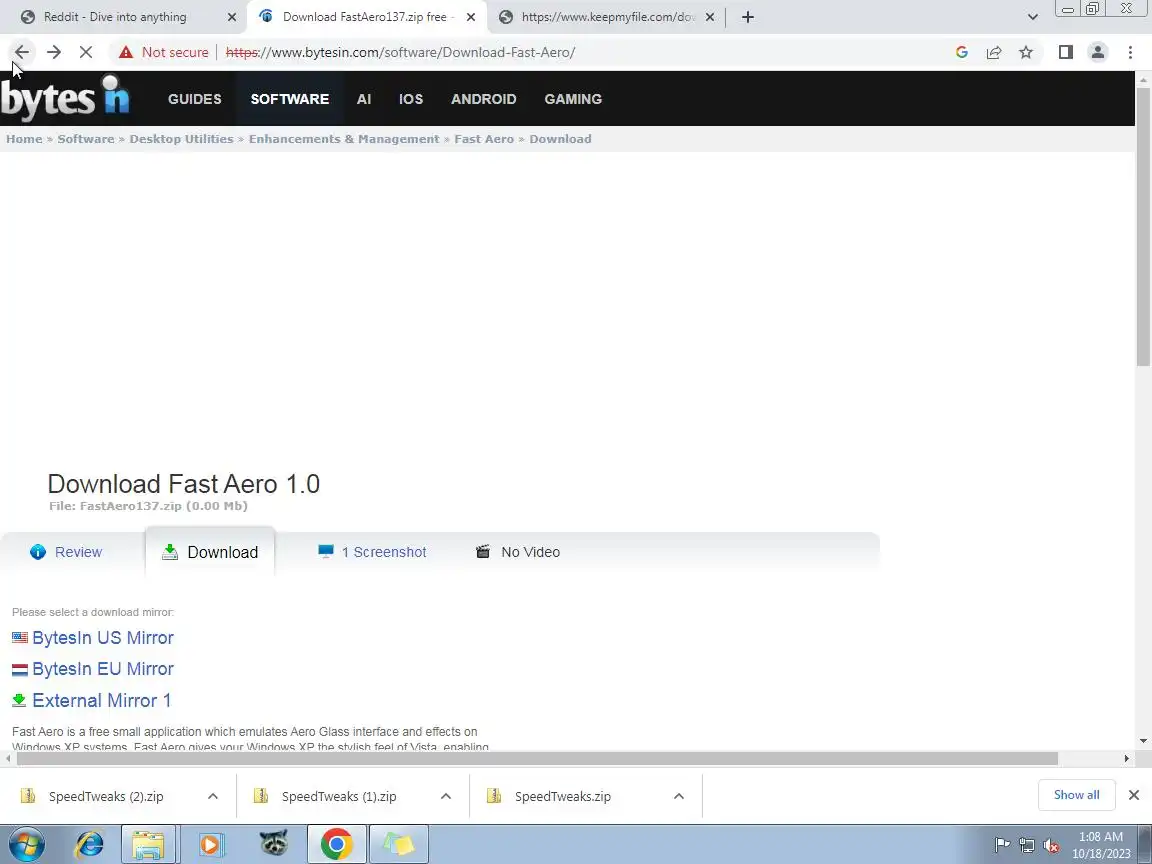Switch to the Review tab
Viewport: 1152px width, 864px height.
(78, 552)
